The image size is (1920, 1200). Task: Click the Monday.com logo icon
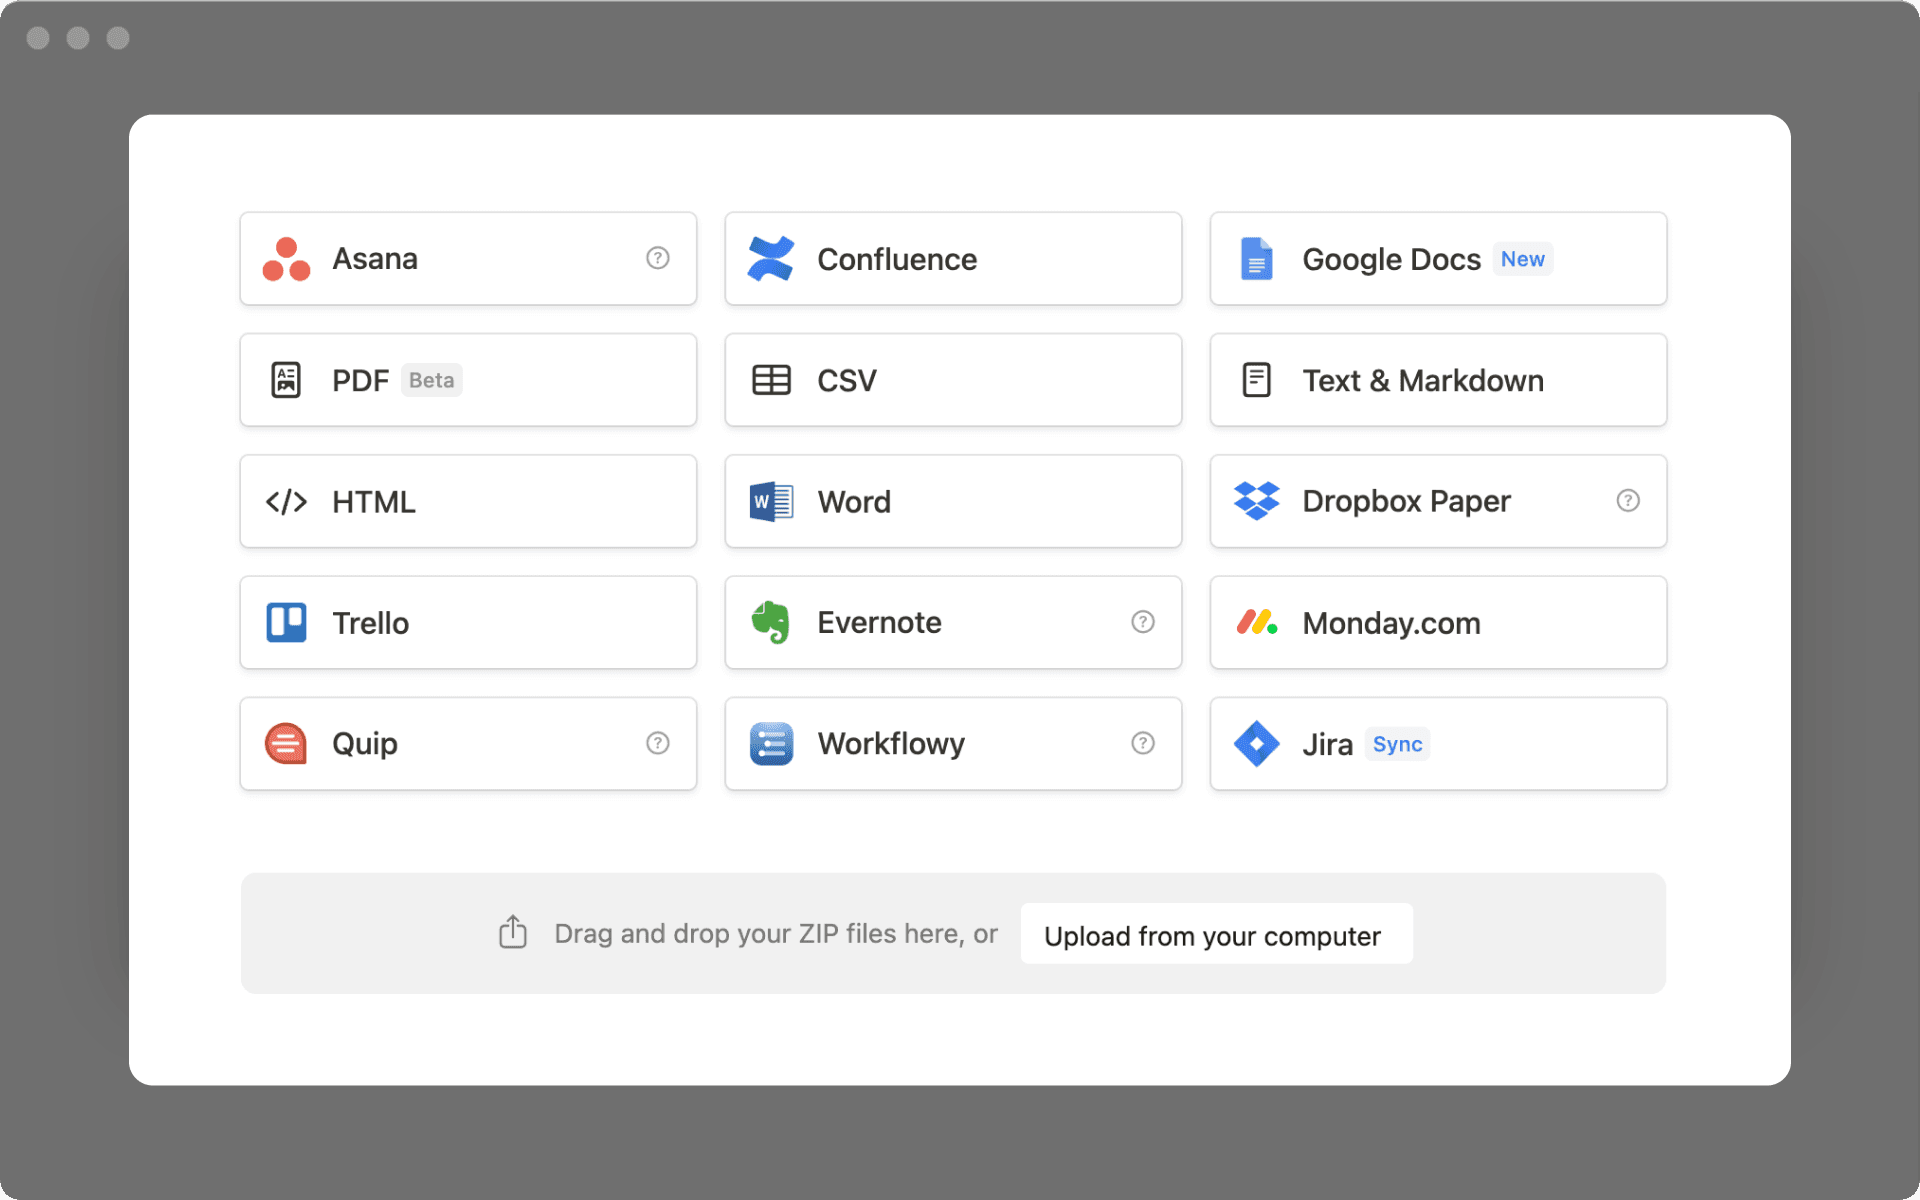click(x=1257, y=622)
